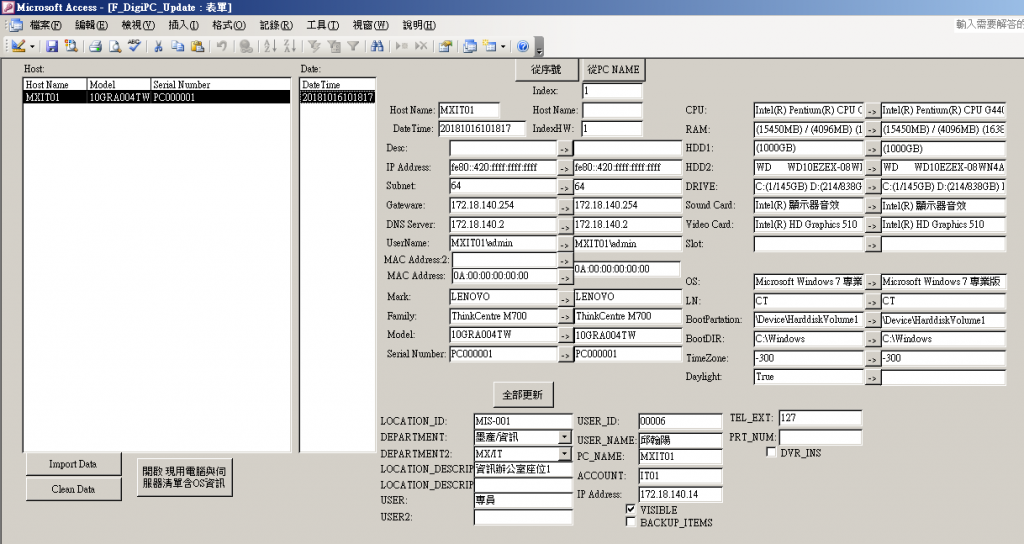Click the USER_ID field with 00006
This screenshot has width=1024, height=544.
[680, 421]
